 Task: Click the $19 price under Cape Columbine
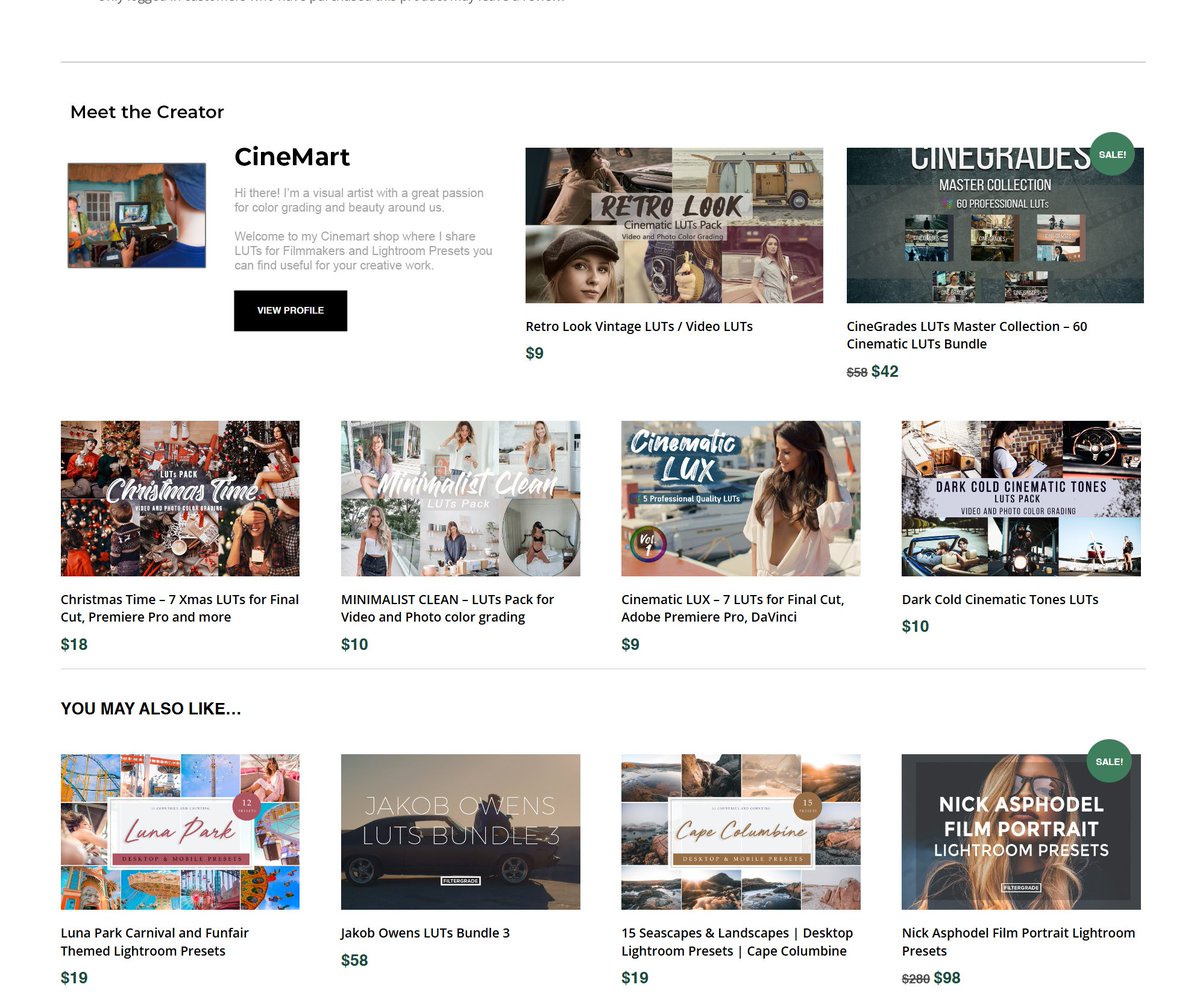coord(635,978)
